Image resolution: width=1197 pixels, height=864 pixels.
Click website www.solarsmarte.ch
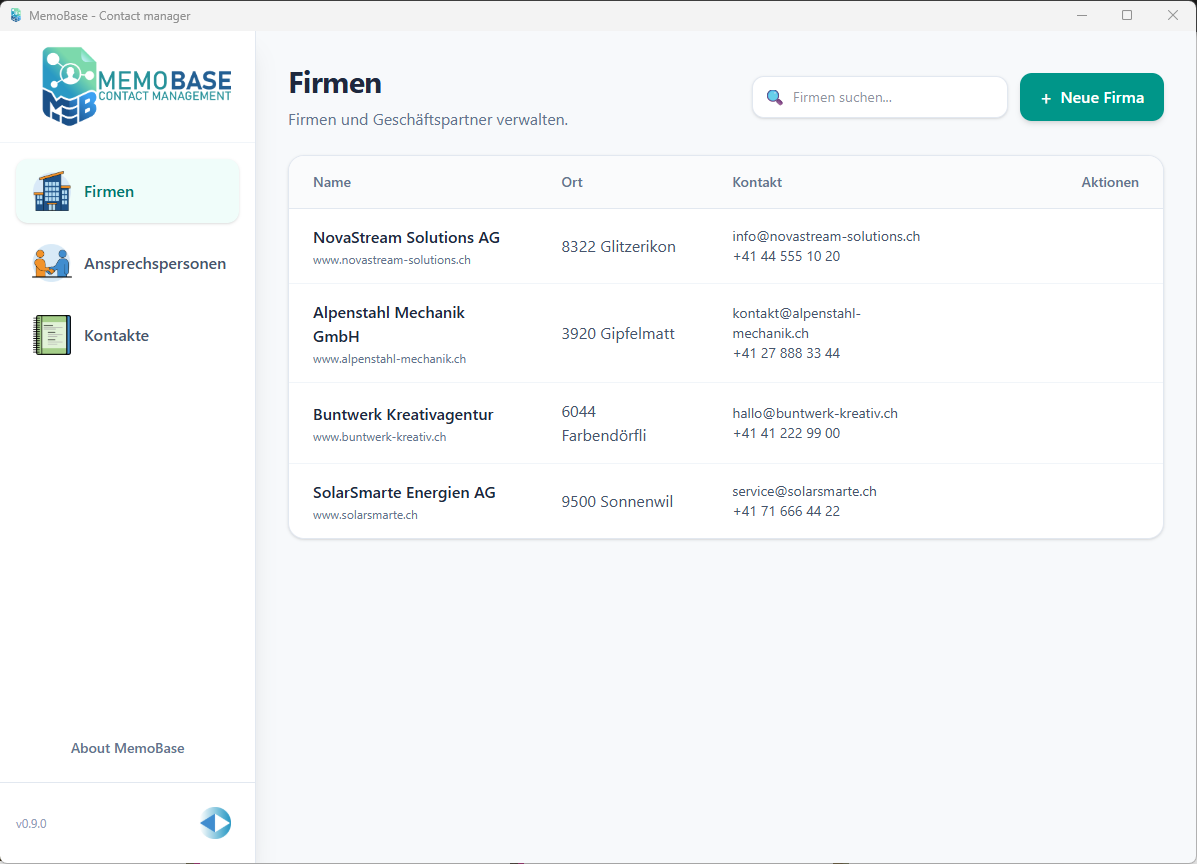click(x=365, y=514)
